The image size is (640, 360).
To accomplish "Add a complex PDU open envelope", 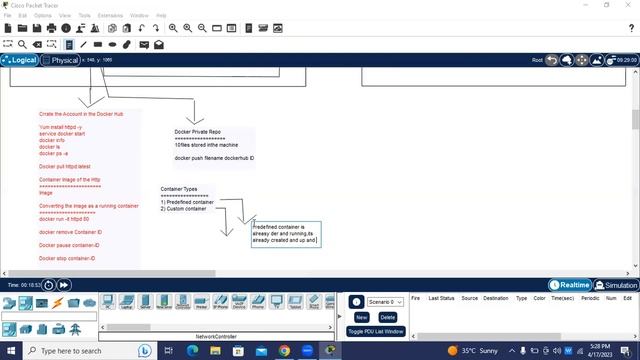I will (159, 44).
